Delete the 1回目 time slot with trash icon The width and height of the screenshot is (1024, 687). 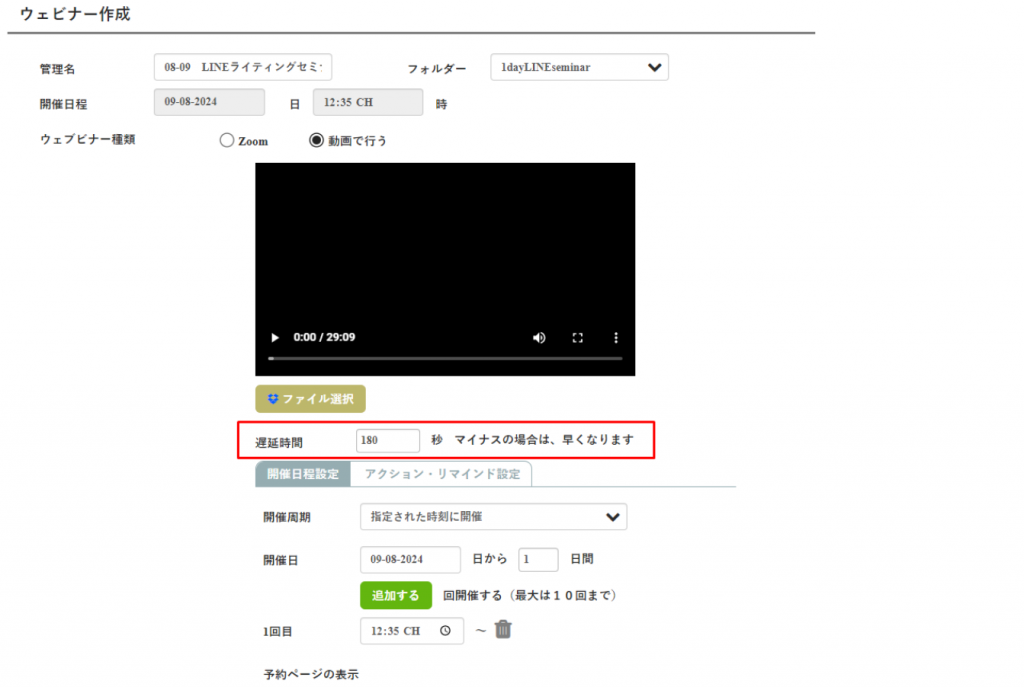[x=503, y=630]
